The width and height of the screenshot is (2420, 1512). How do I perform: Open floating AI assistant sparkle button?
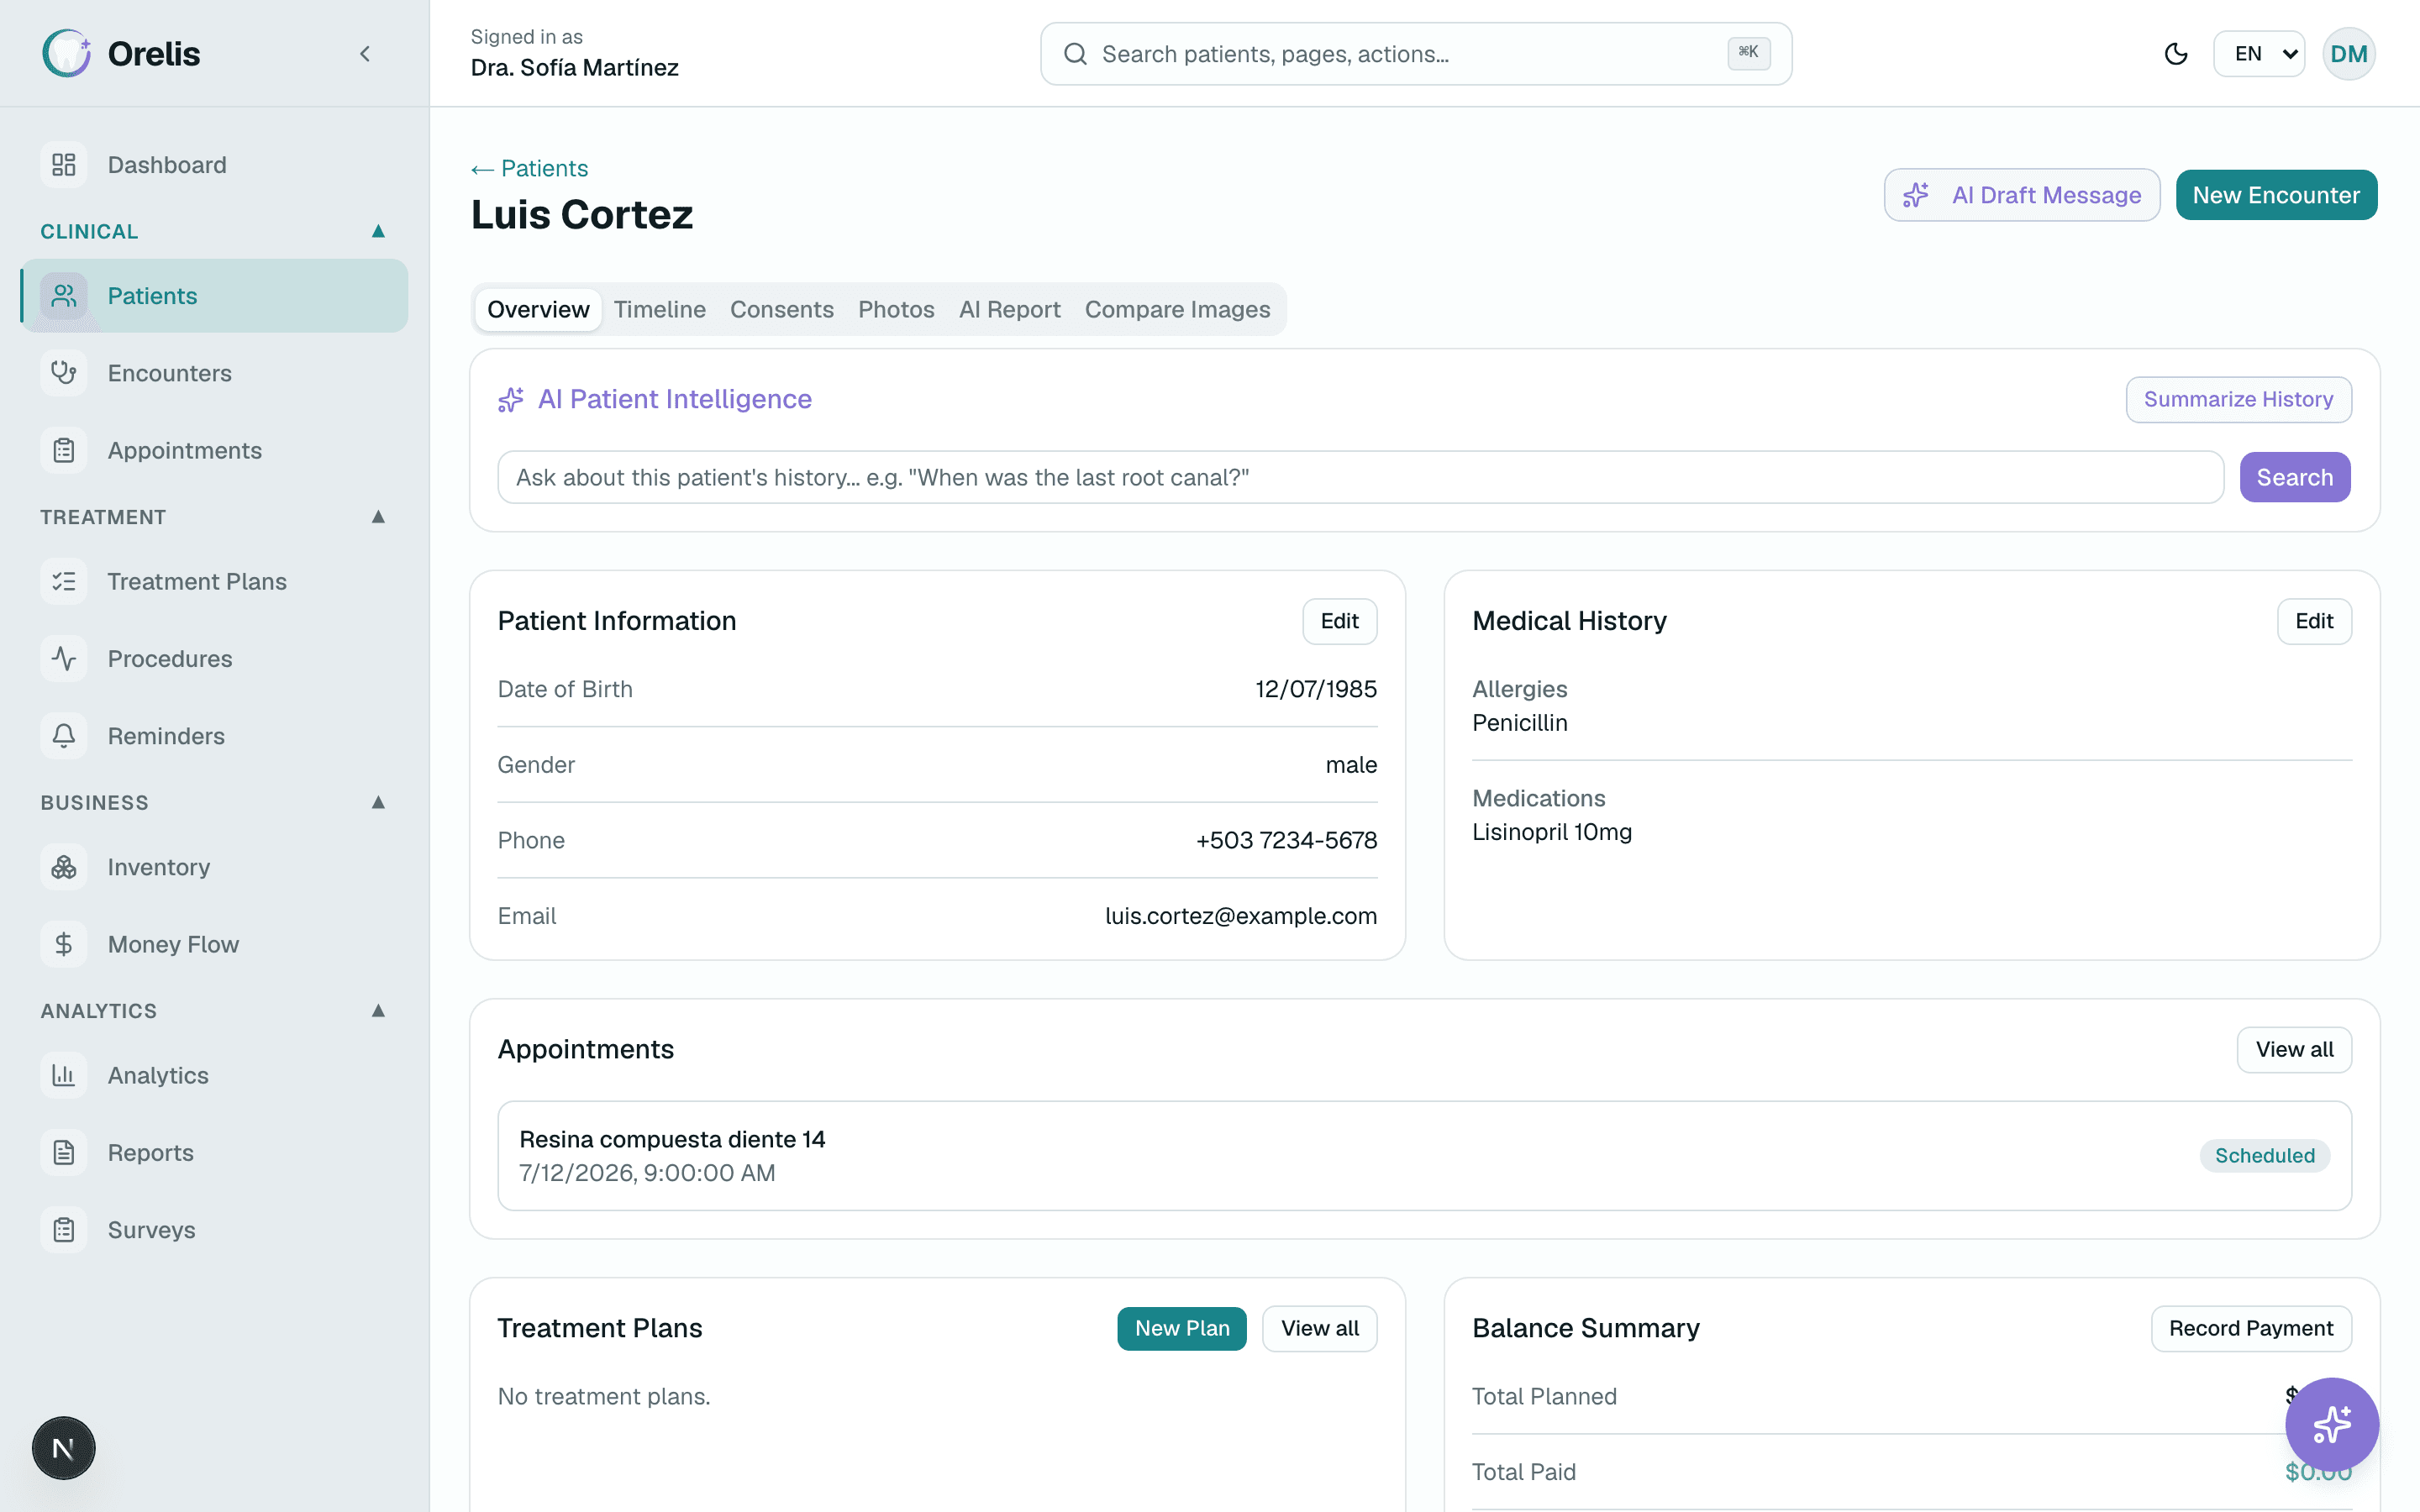[2331, 1424]
